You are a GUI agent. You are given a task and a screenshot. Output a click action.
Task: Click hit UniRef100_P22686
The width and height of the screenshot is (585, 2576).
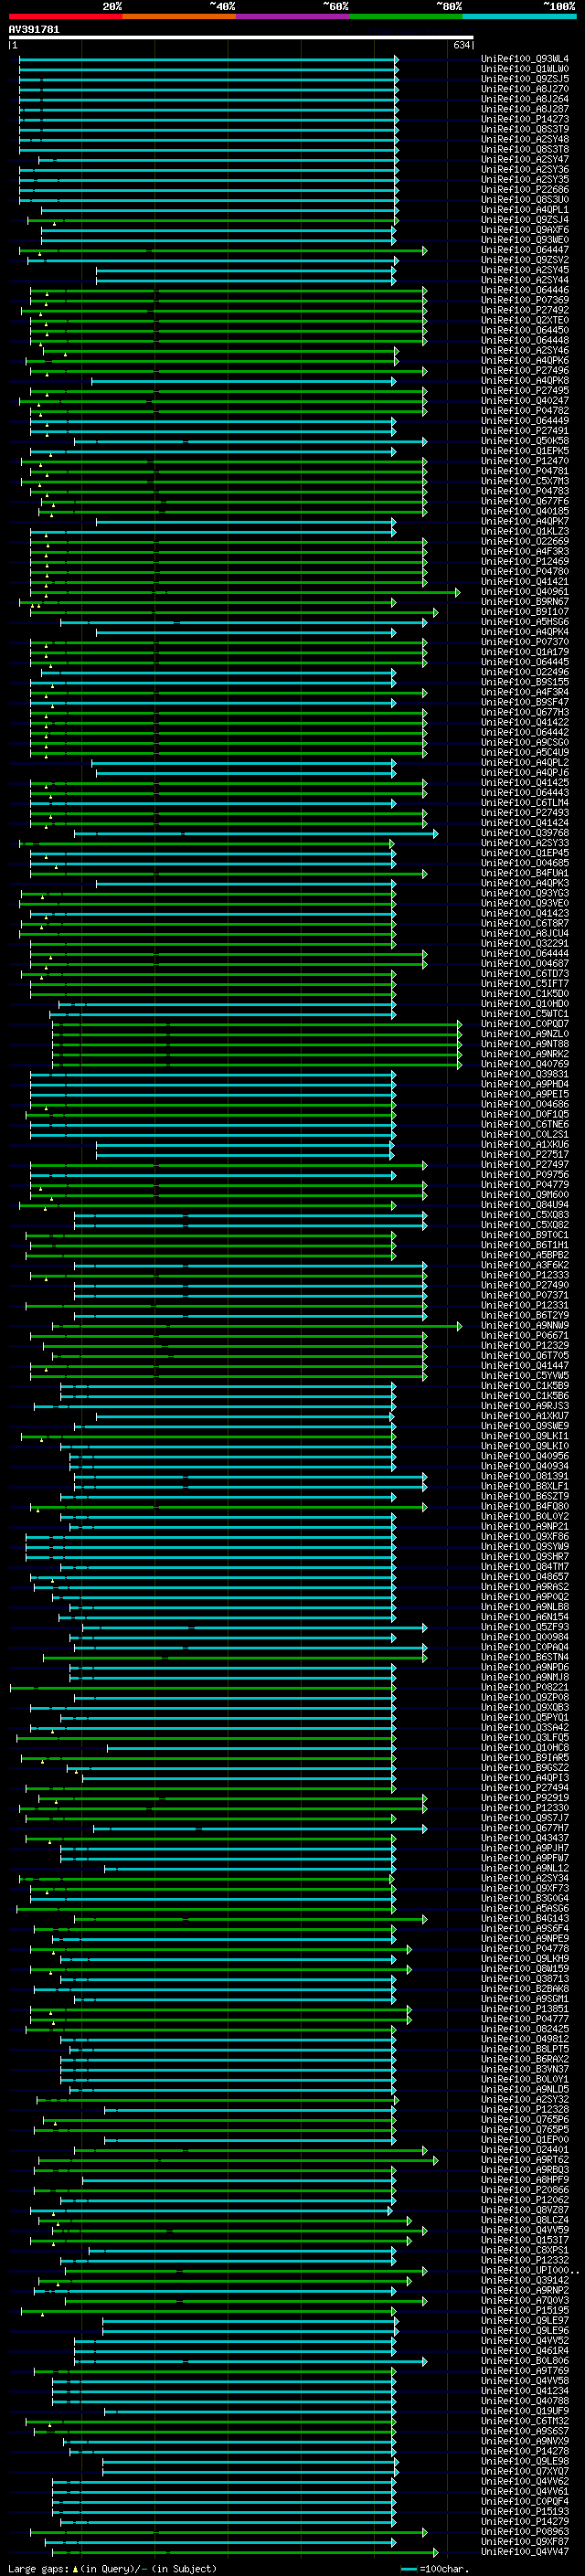pyautogui.click(x=525, y=190)
